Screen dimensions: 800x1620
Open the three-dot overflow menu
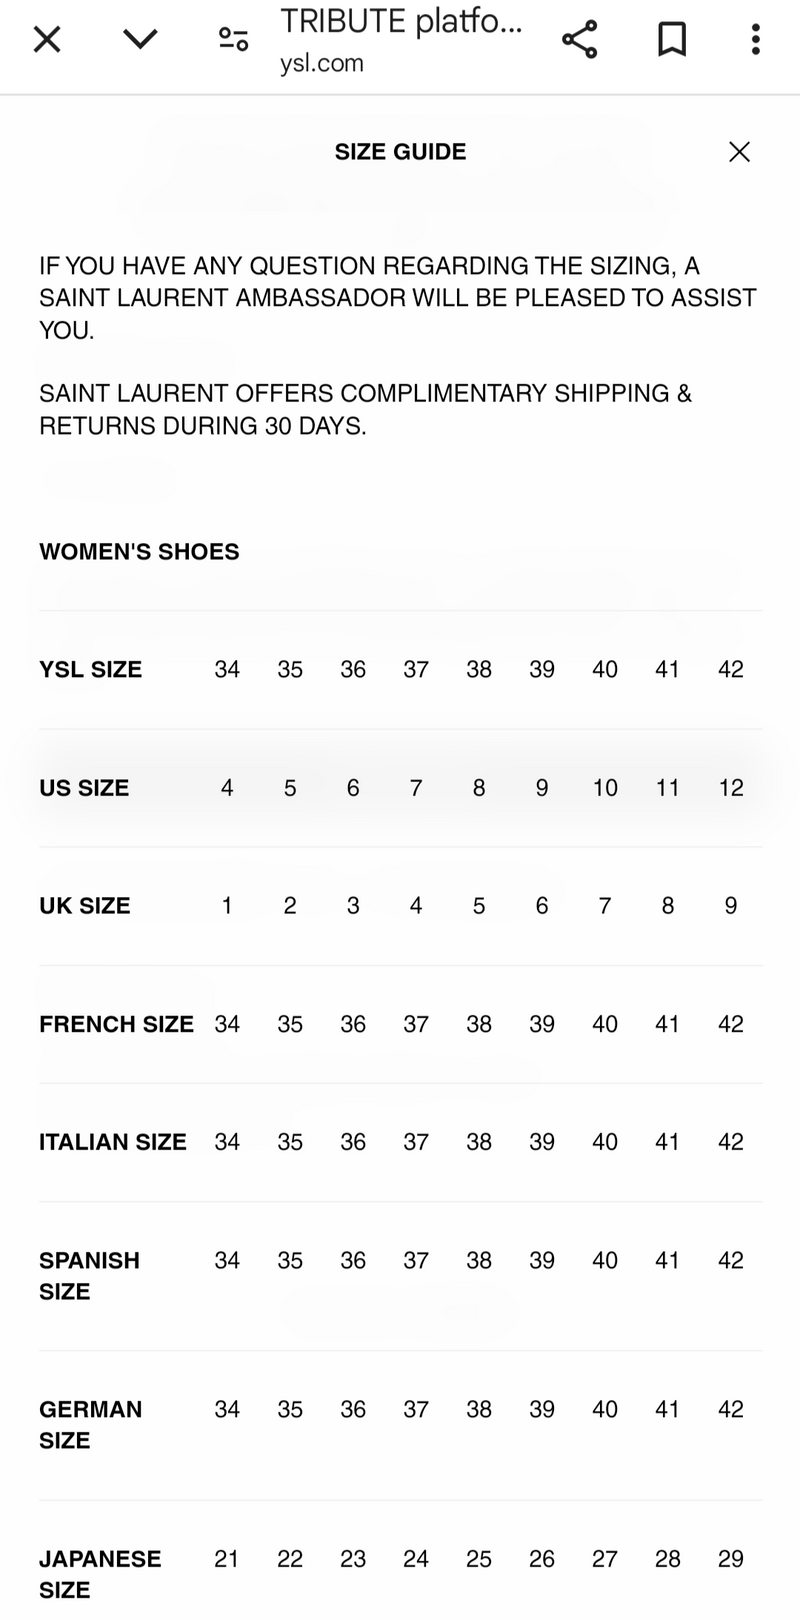click(x=755, y=40)
